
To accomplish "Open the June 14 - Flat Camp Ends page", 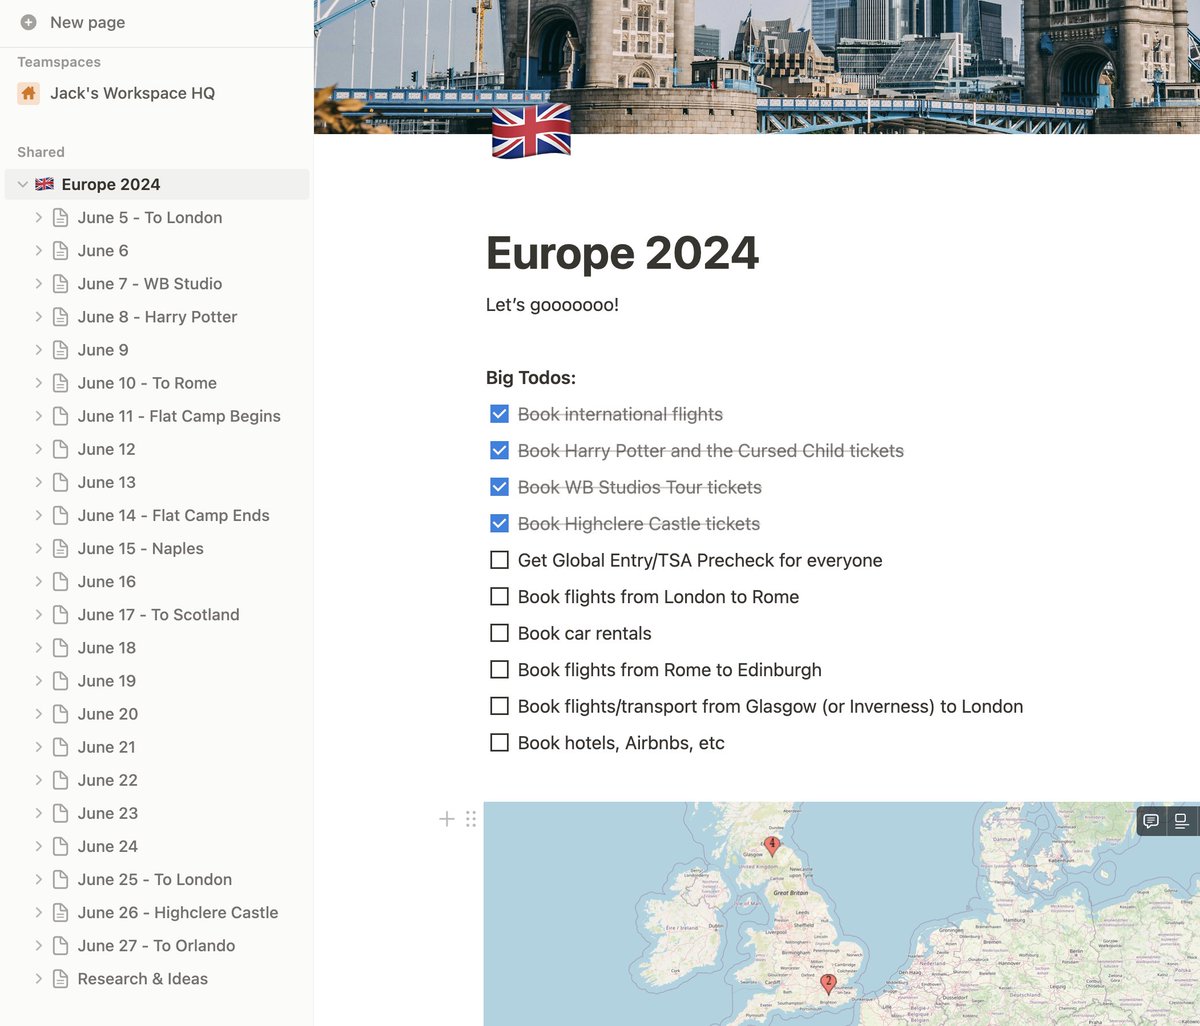I will [174, 515].
